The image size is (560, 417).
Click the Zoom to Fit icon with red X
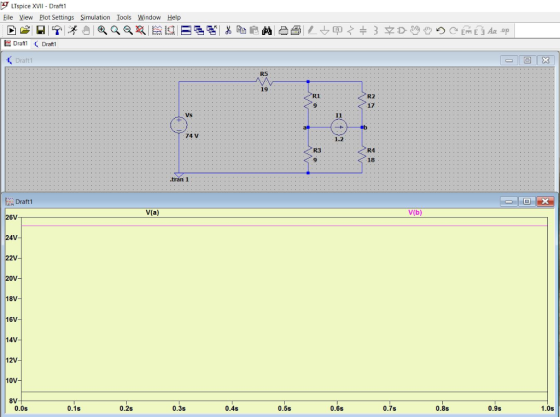[x=141, y=31]
